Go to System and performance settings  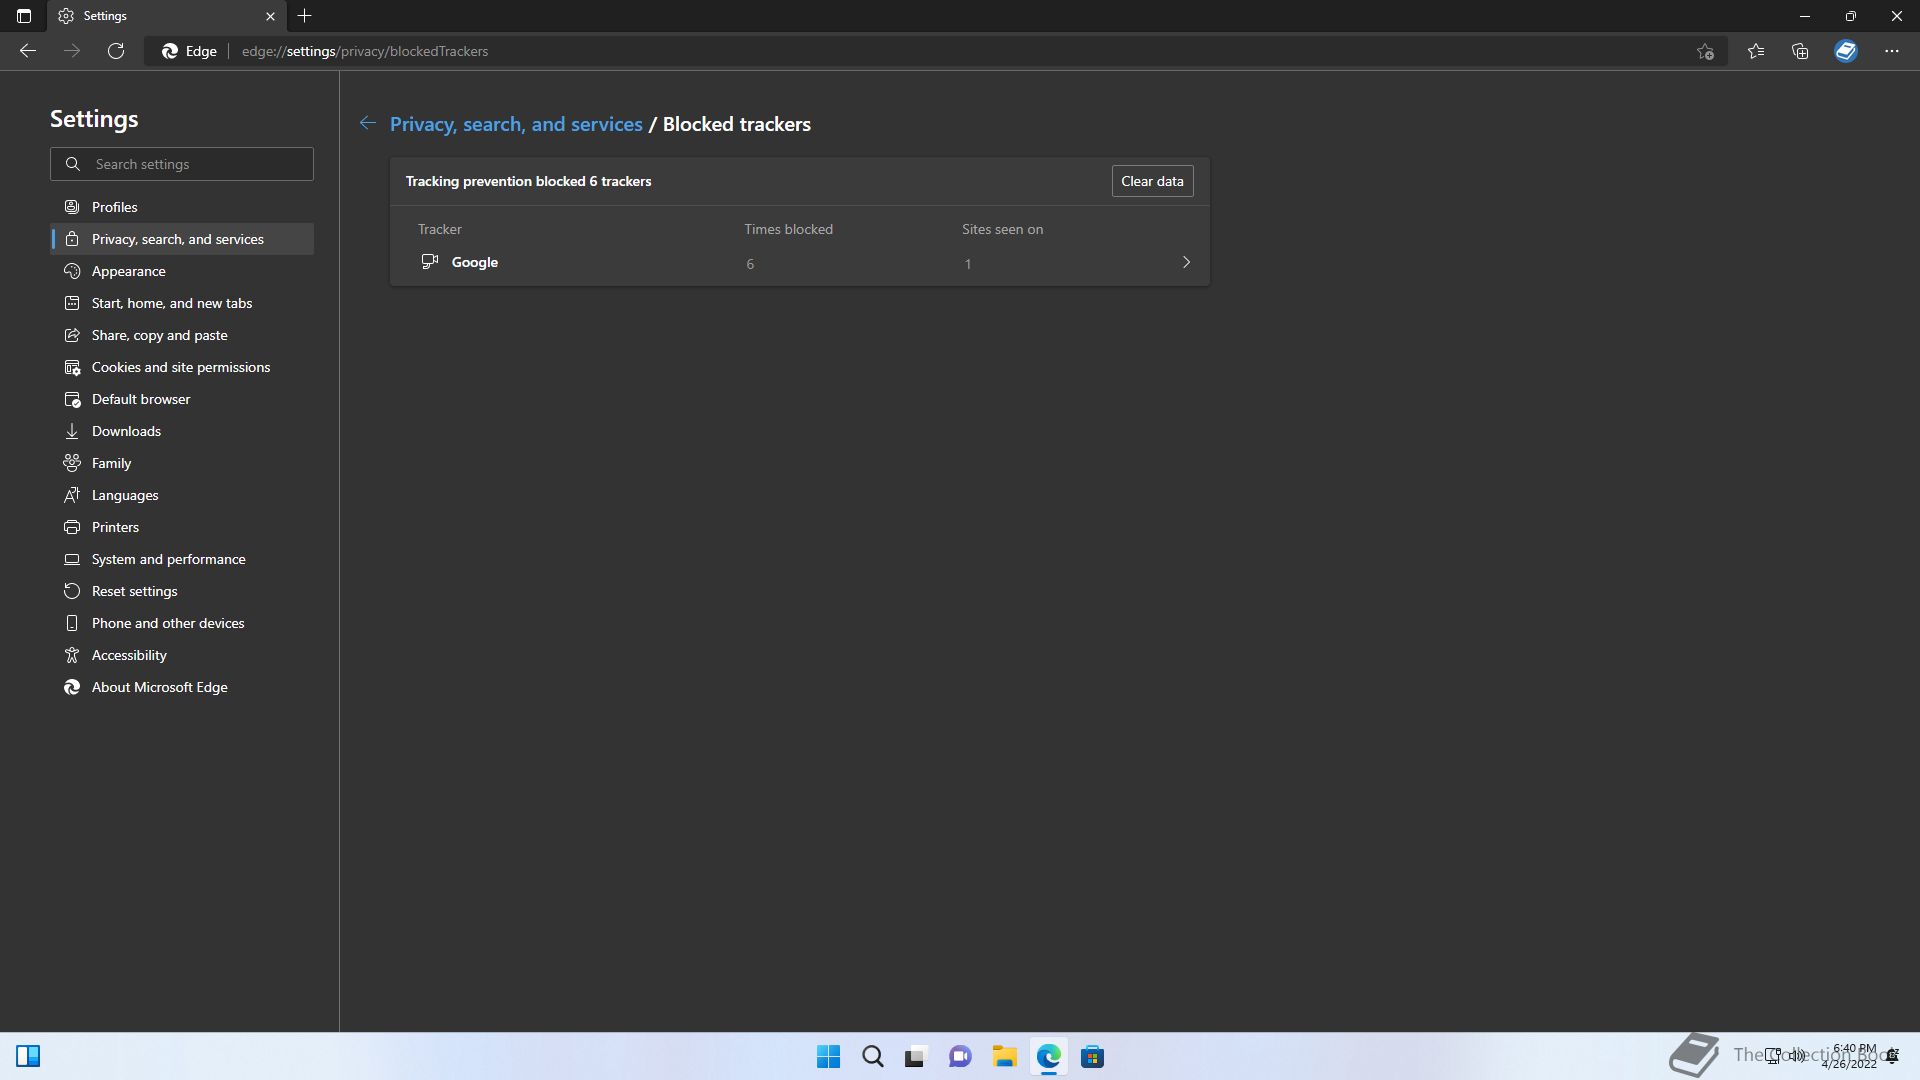click(168, 559)
